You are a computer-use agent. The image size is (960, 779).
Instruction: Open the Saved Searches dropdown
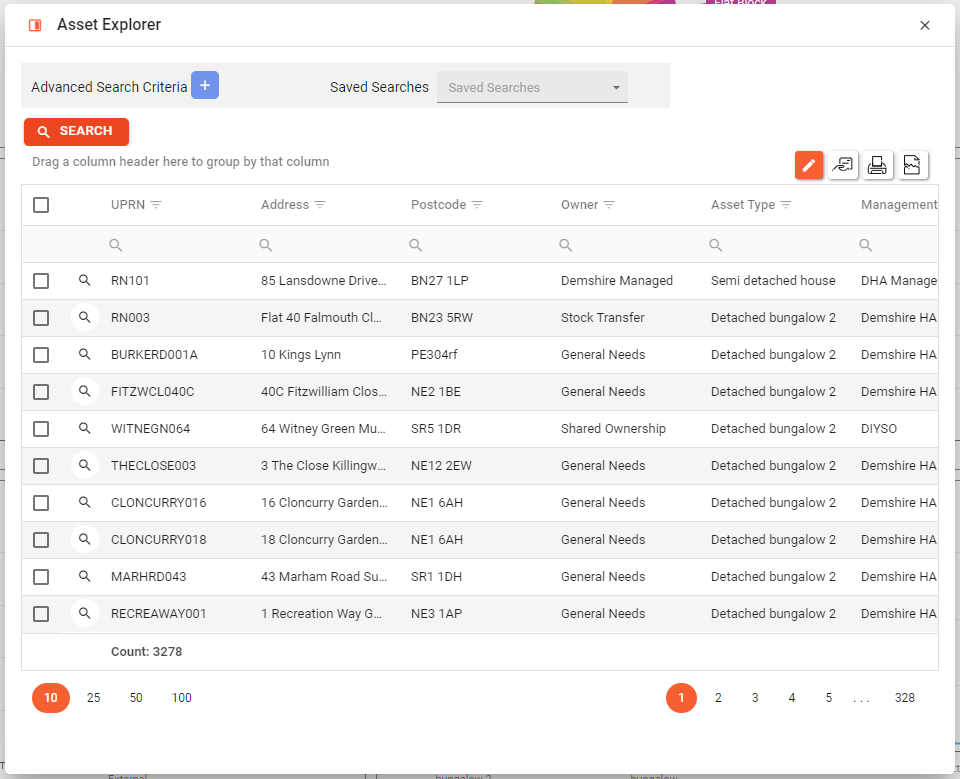point(532,88)
